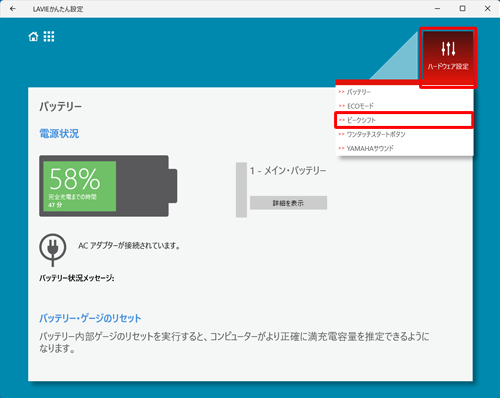
Task: Click the ハードウェア設定 tile
Action: (448, 58)
